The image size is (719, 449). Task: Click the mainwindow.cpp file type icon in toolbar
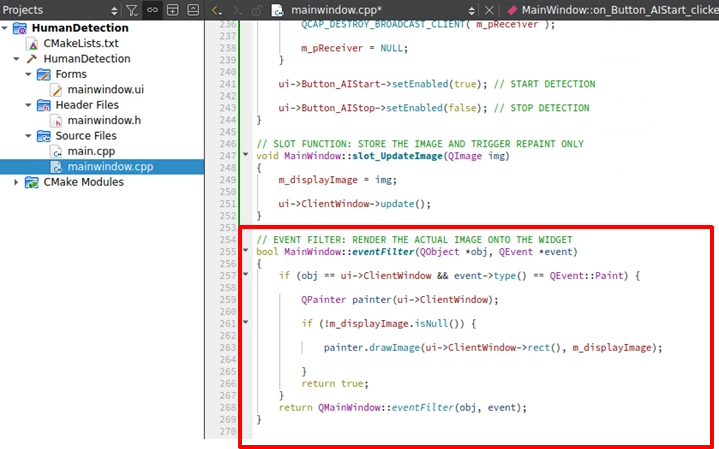277,10
